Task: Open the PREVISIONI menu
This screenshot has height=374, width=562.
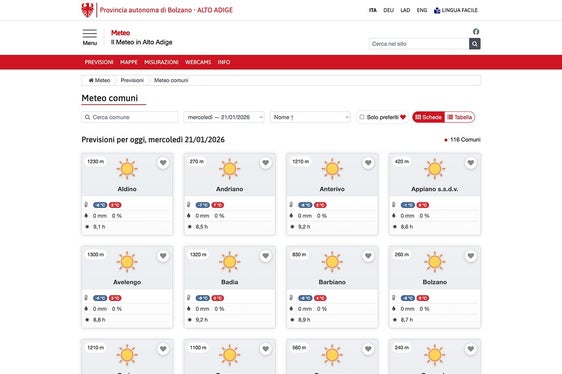Action: [x=99, y=62]
